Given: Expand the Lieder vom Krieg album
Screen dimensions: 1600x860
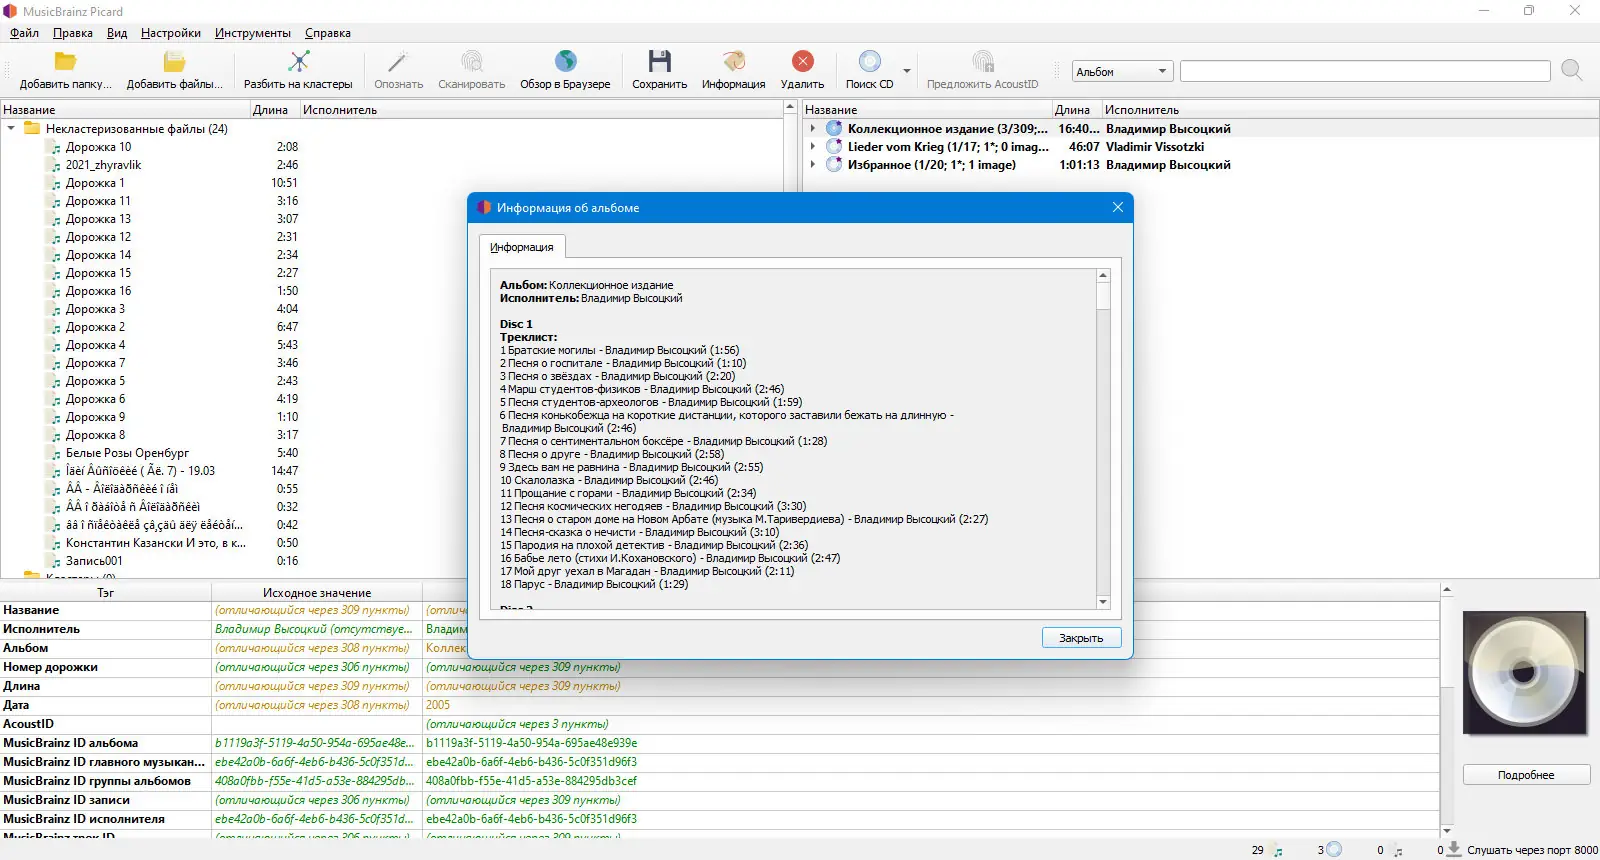Looking at the screenshot, I should pos(813,146).
